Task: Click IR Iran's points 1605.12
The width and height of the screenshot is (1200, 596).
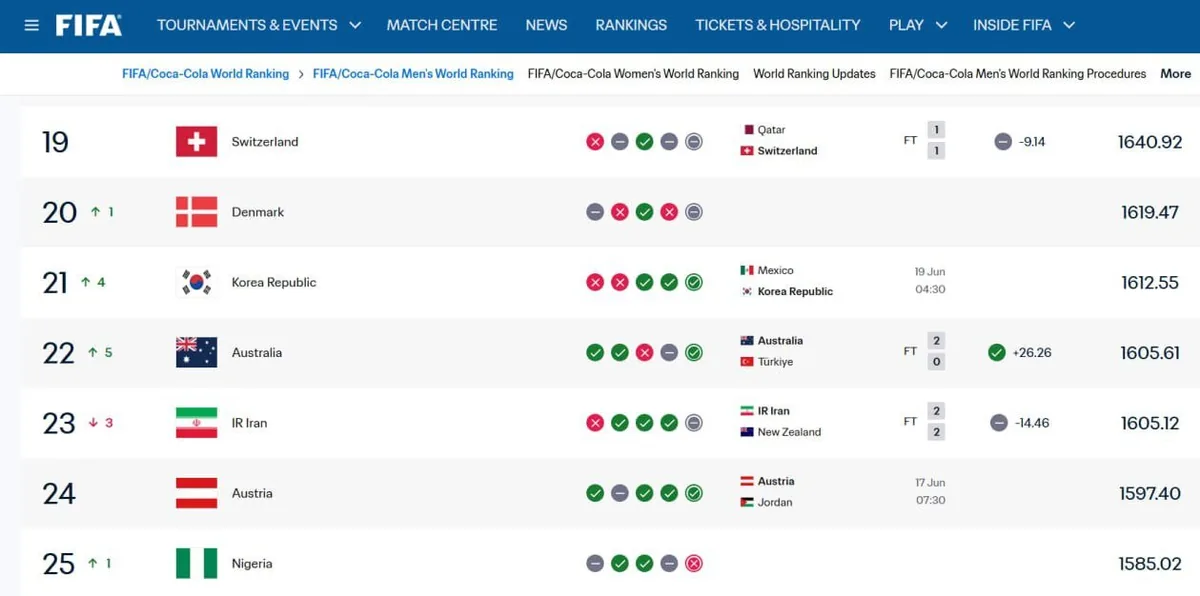Action: pyautogui.click(x=1150, y=423)
